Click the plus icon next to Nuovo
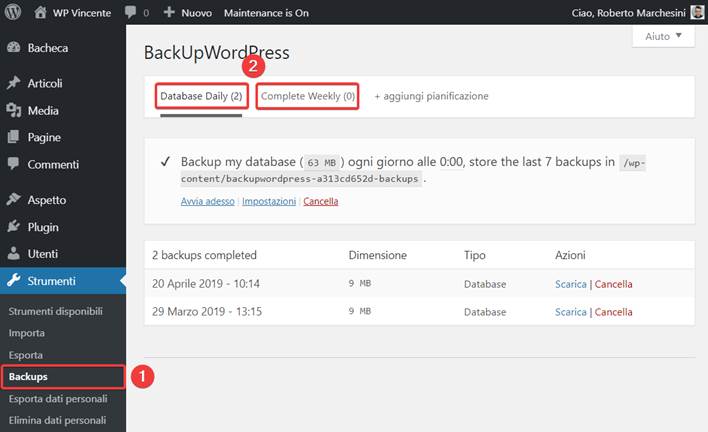 (x=169, y=12)
